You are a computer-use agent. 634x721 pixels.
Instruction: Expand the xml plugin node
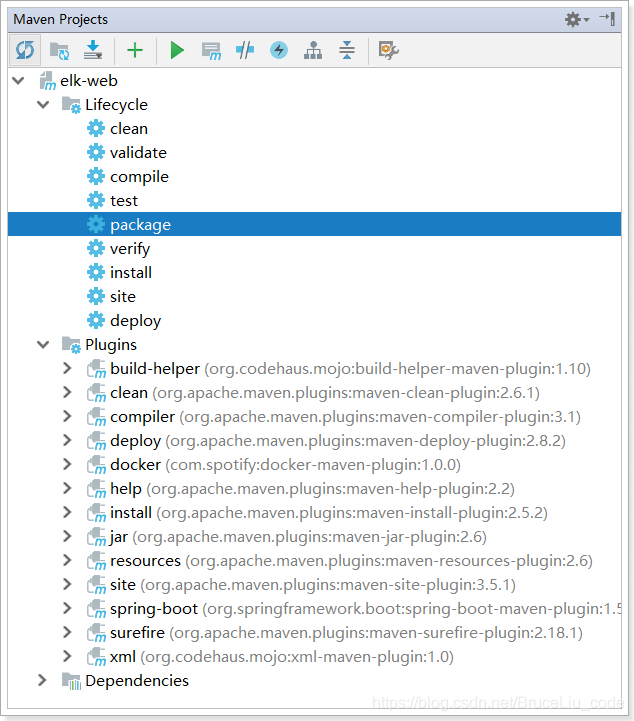pos(67,656)
